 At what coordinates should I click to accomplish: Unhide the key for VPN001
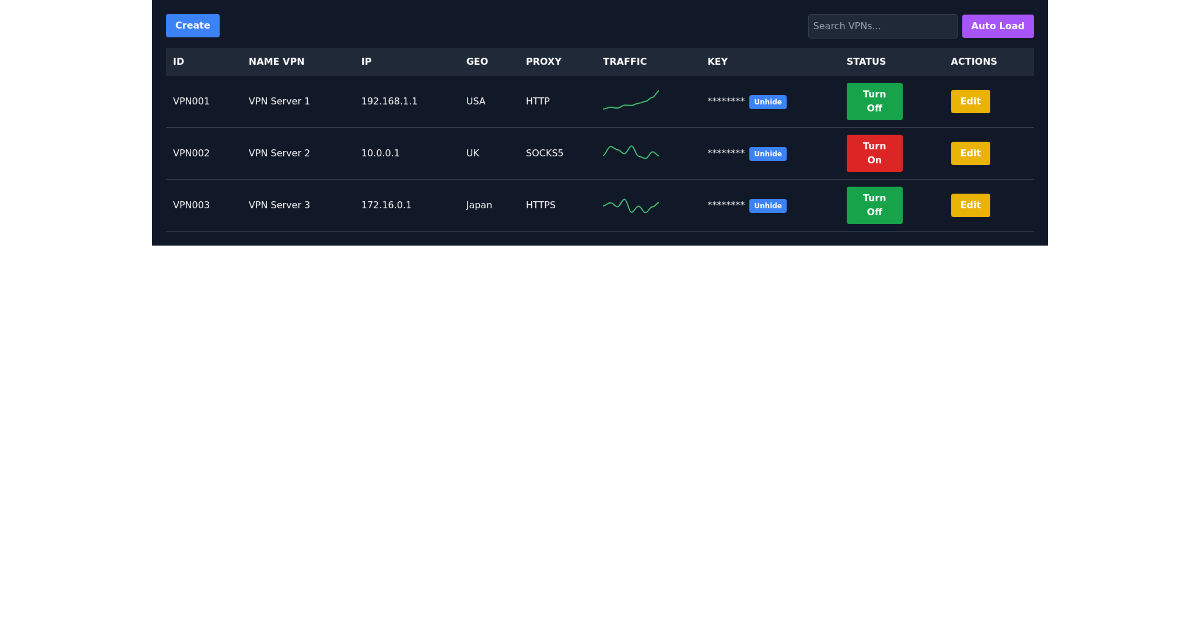click(x=767, y=102)
